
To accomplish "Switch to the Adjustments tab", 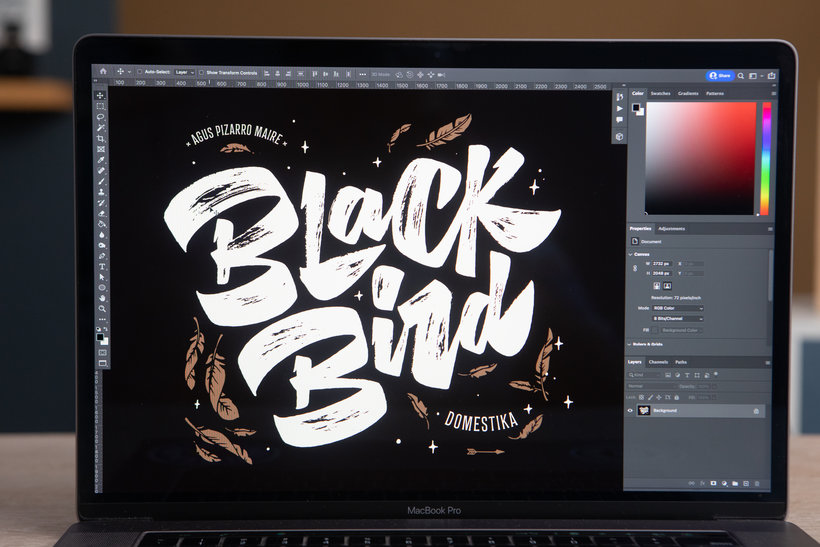I will coord(671,229).
